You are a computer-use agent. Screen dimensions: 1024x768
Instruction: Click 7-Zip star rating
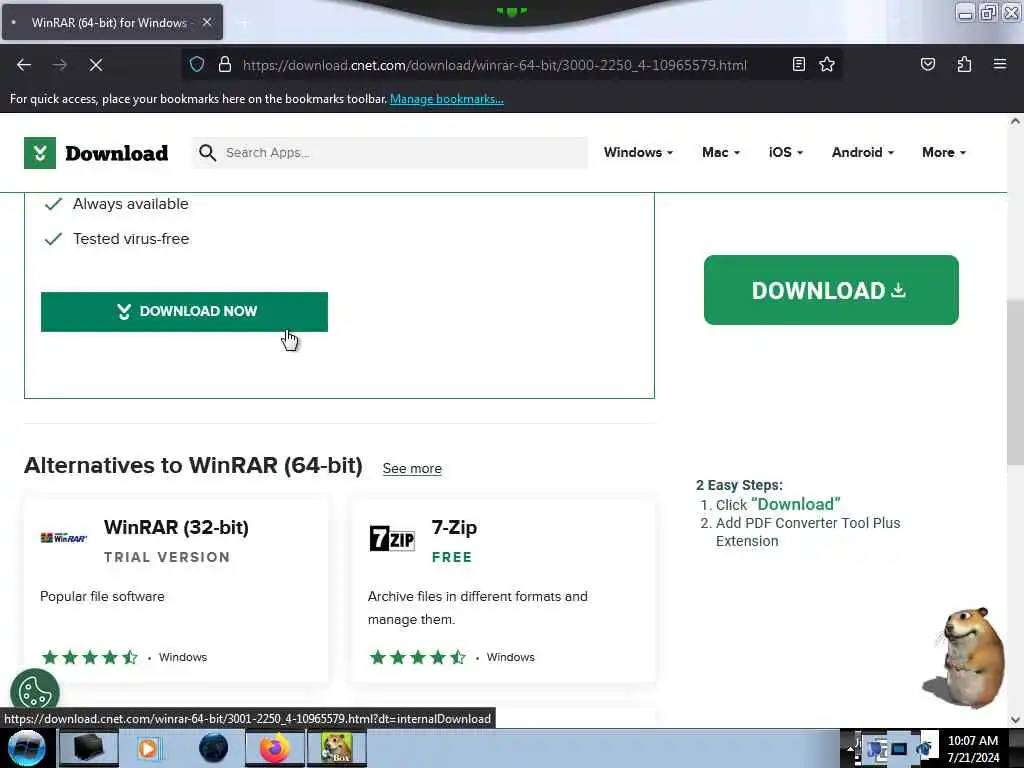click(x=417, y=657)
